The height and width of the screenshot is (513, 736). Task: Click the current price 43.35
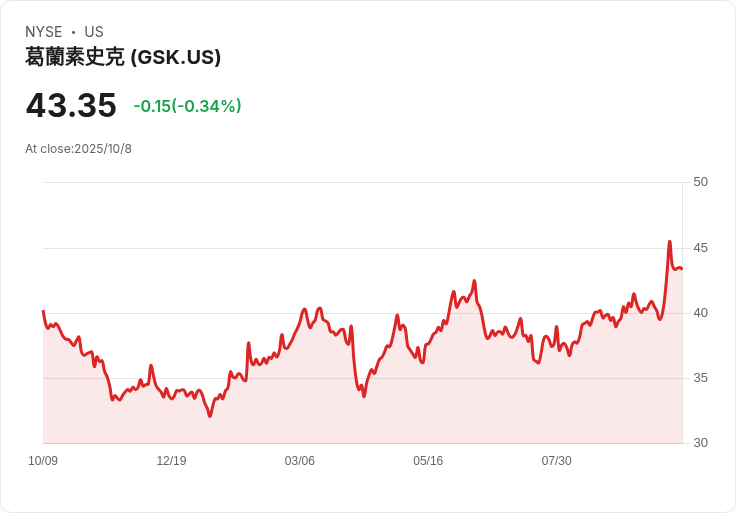coord(71,106)
